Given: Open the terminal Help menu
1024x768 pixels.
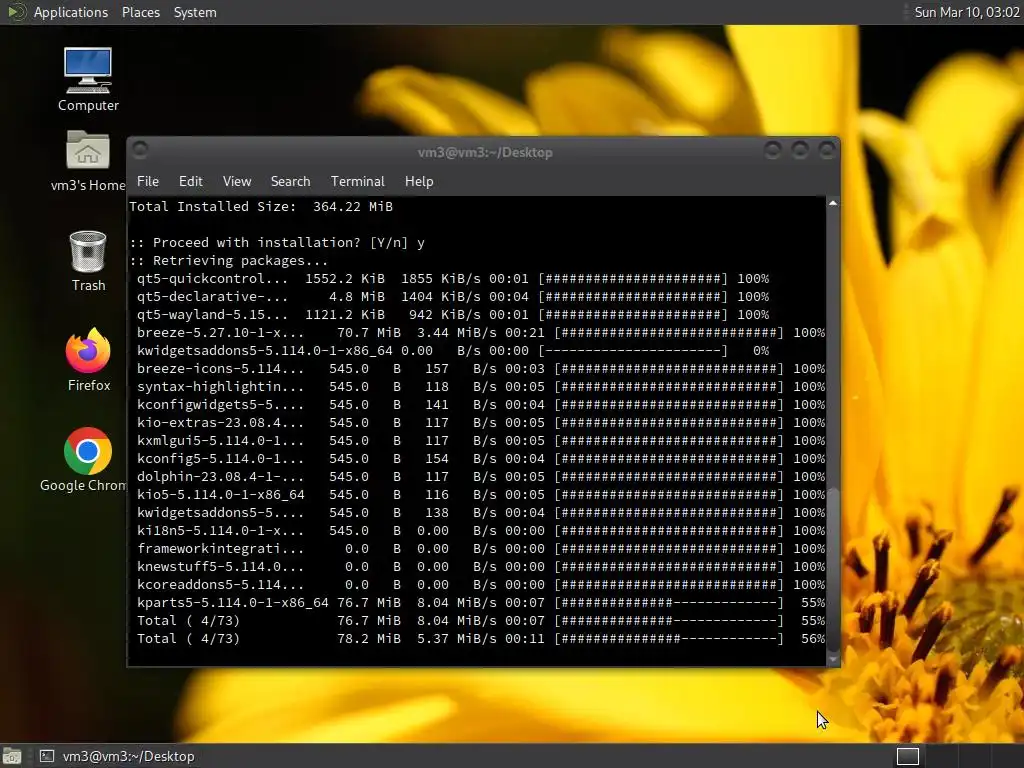Looking at the screenshot, I should coord(419,181).
